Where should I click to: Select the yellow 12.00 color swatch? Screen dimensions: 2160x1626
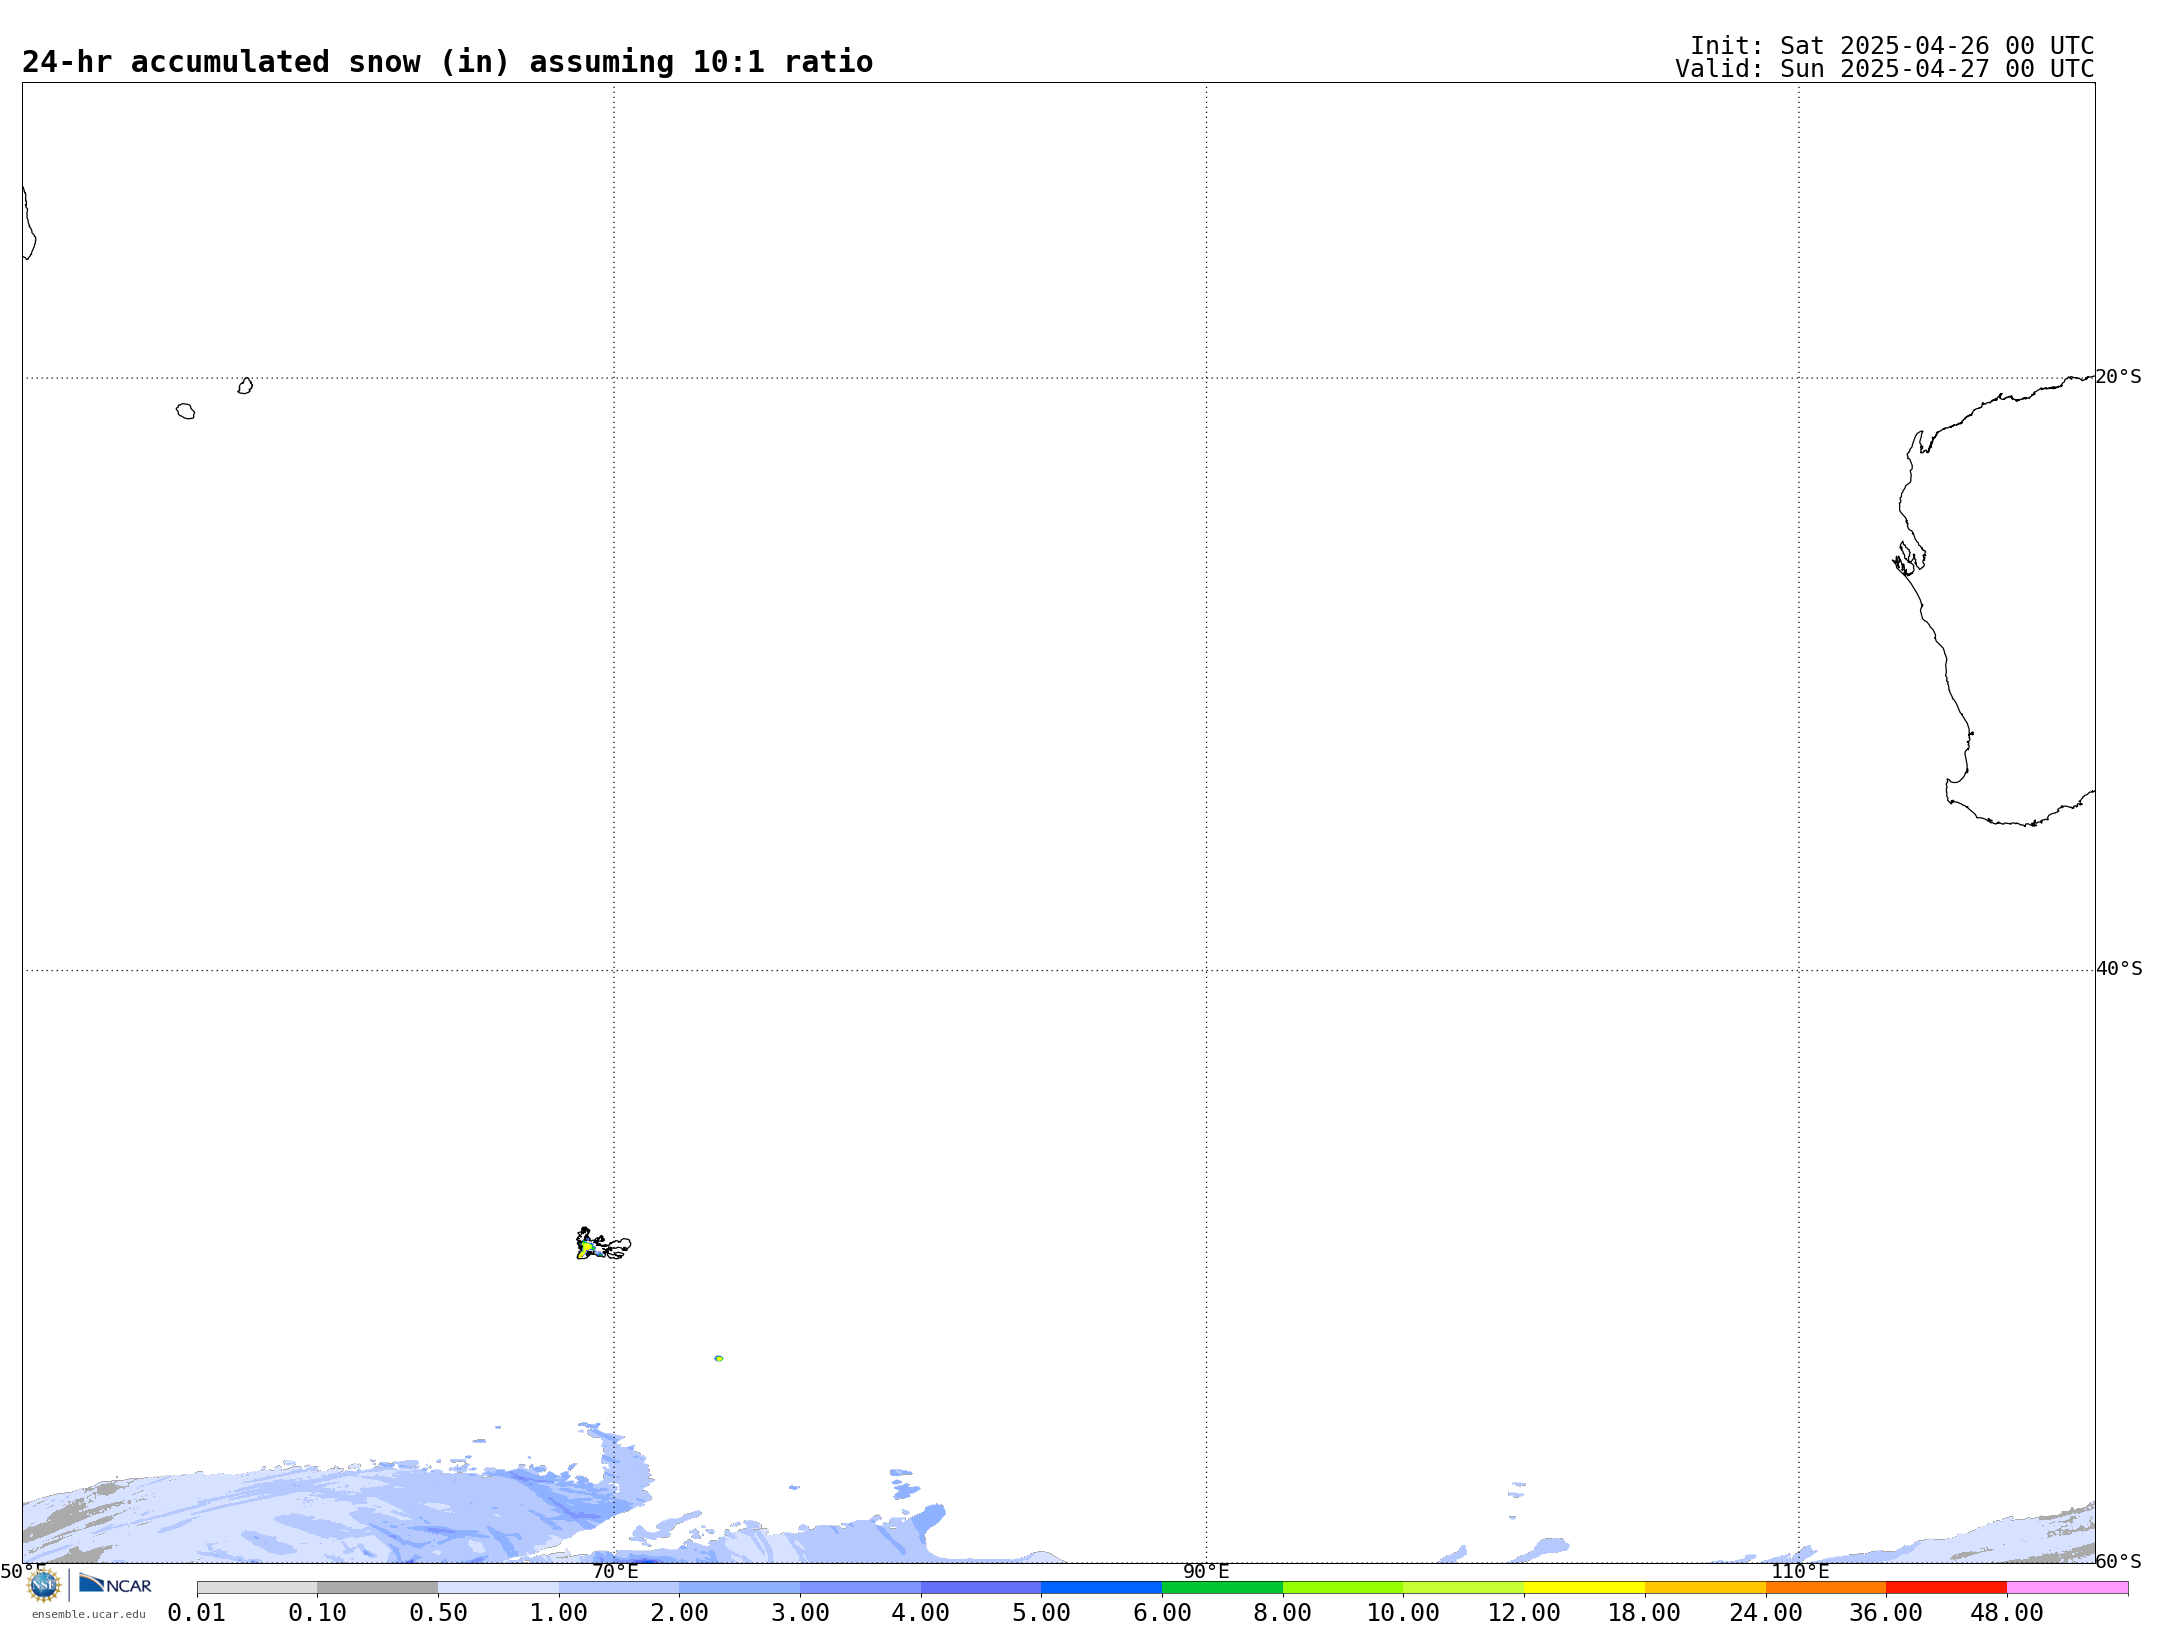1584,1588
